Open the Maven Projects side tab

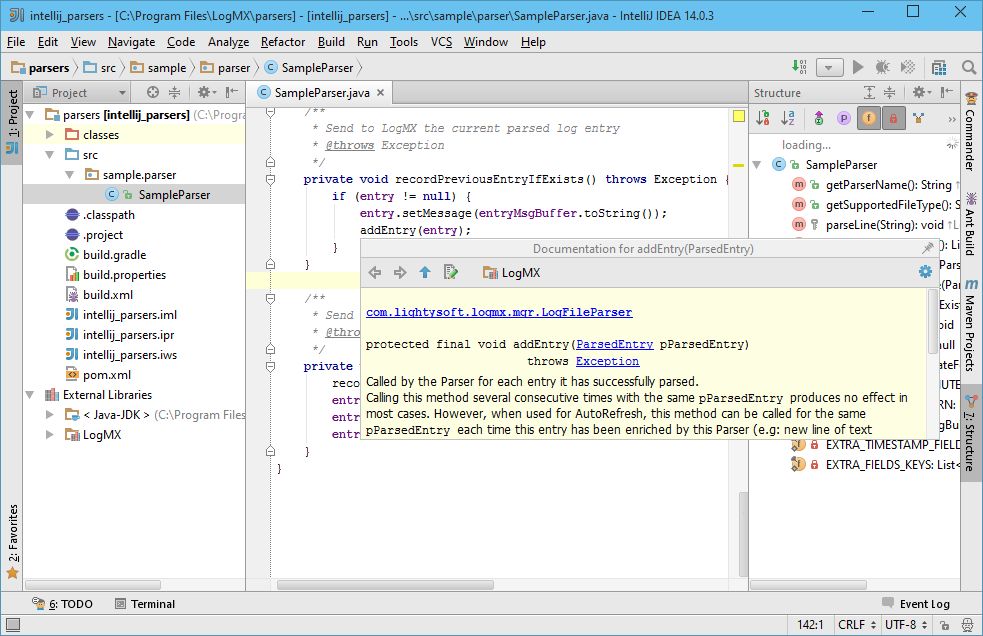[x=970, y=325]
